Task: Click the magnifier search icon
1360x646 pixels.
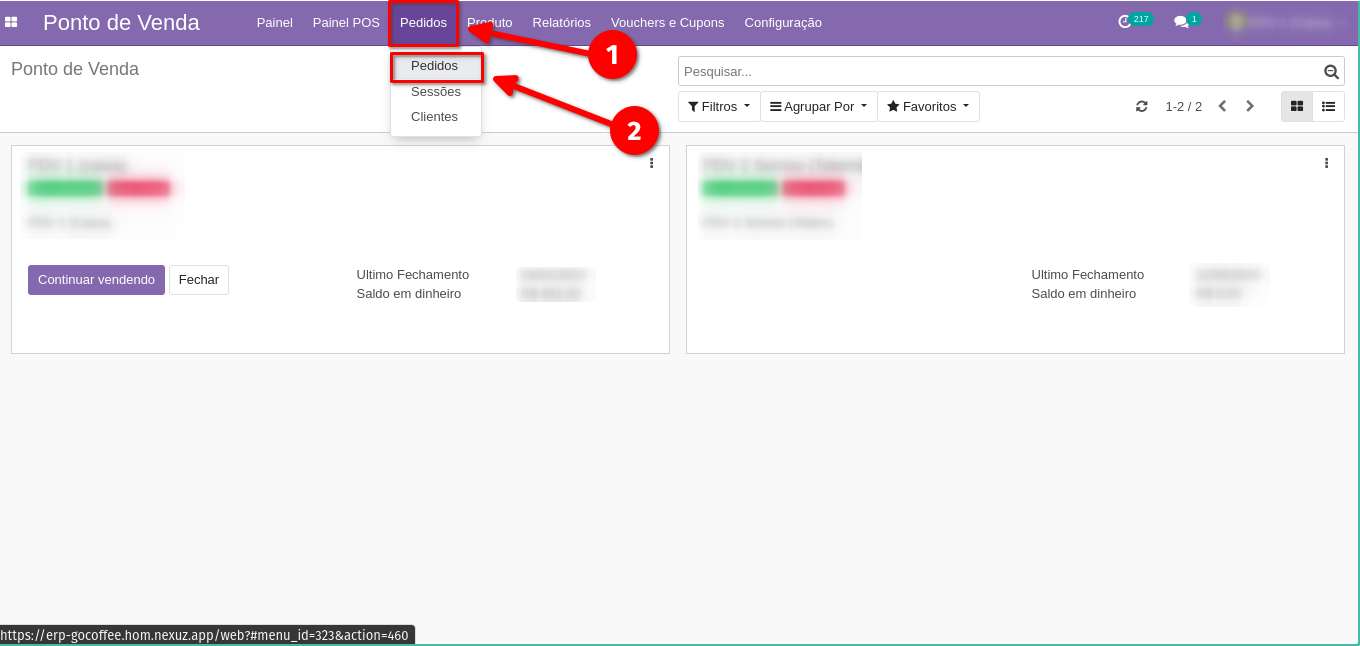Action: pyautogui.click(x=1331, y=72)
